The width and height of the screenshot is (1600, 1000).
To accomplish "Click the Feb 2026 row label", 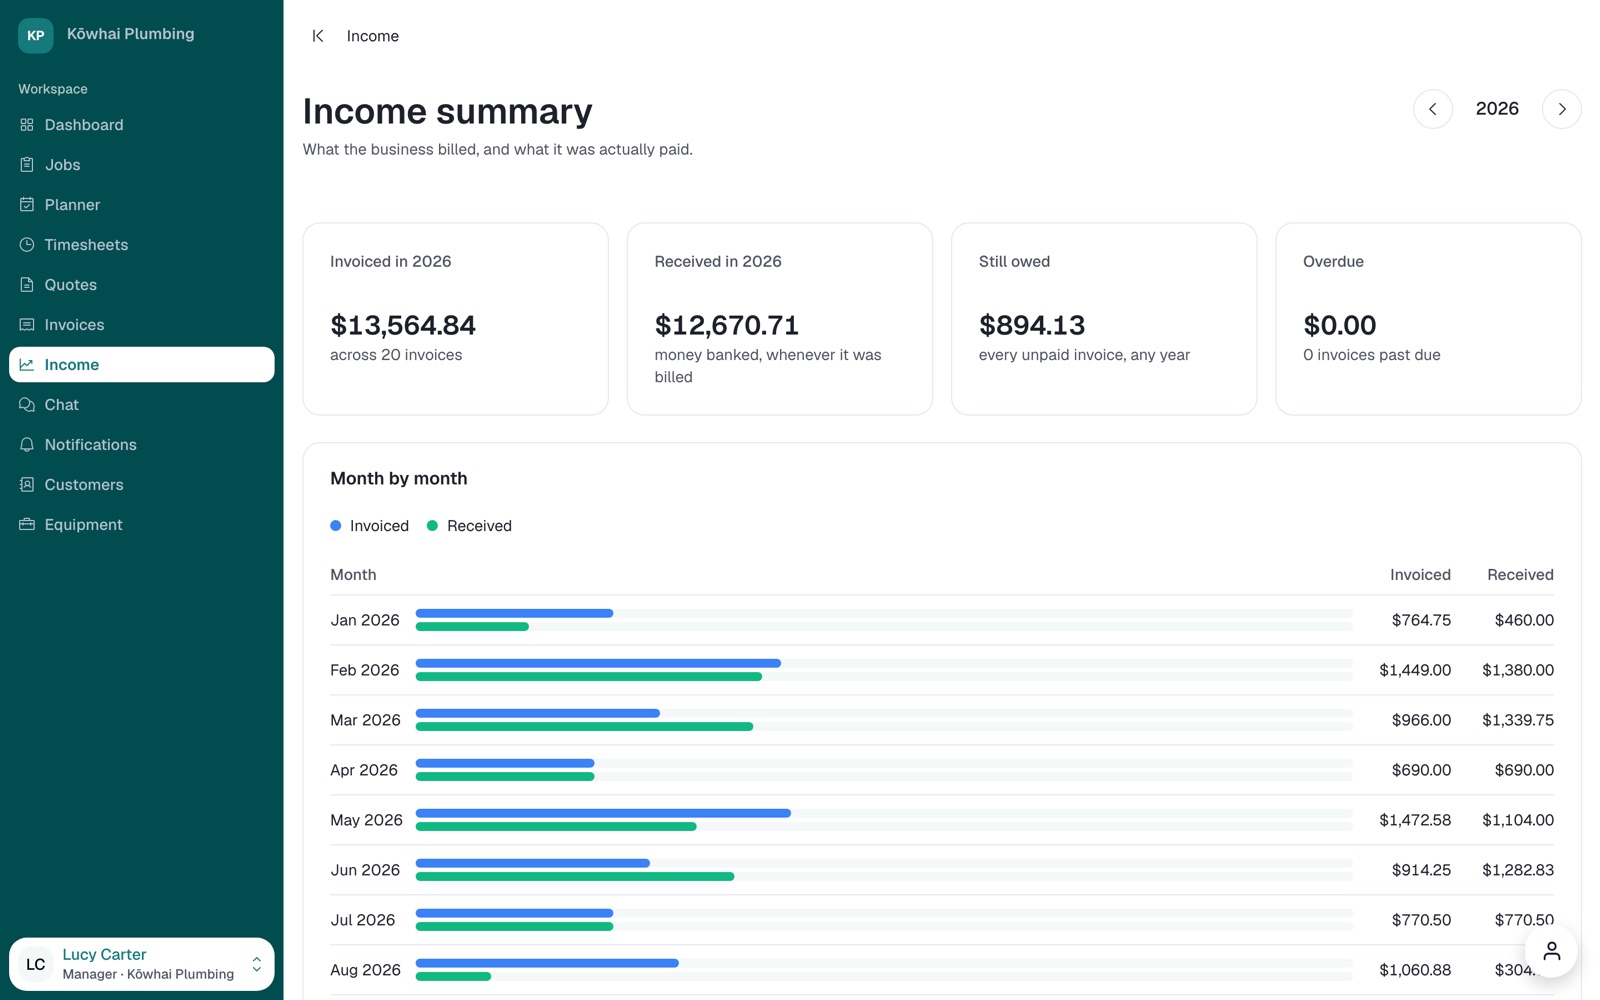I will (365, 670).
